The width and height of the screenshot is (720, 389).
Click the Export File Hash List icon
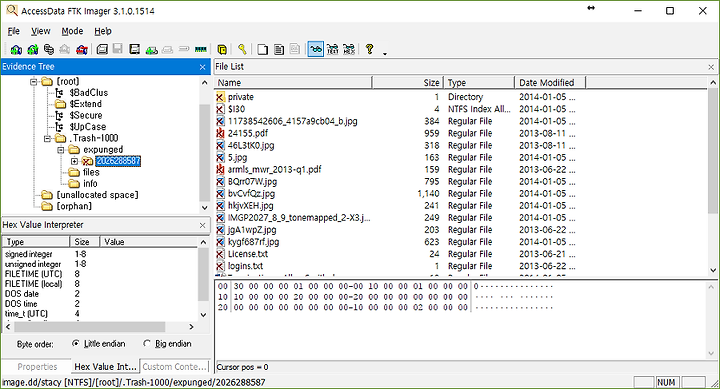(279, 49)
